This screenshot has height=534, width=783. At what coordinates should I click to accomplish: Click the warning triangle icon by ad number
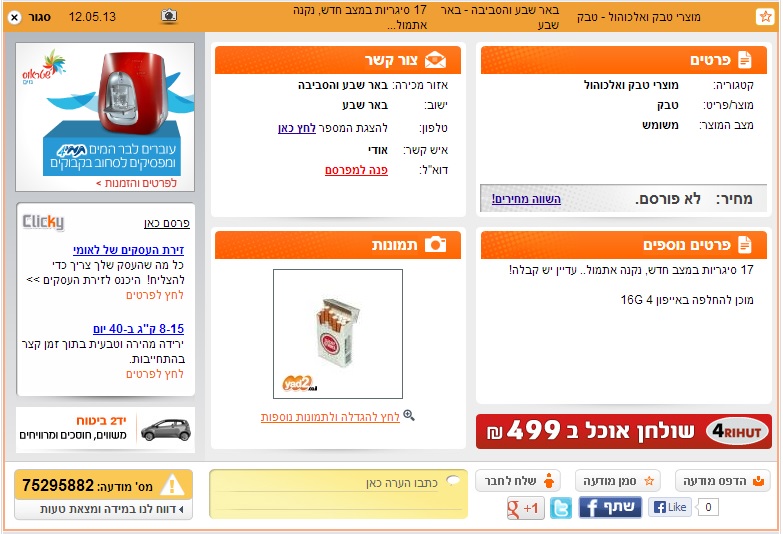[x=172, y=485]
